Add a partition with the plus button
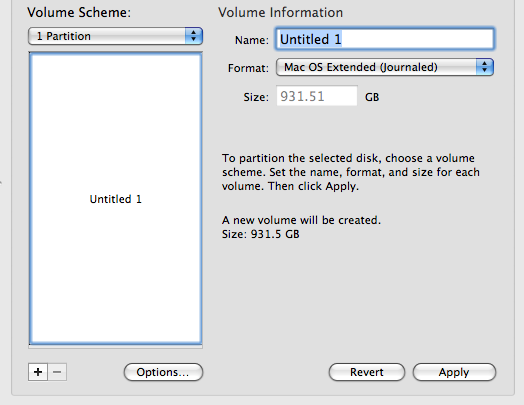 click(38, 372)
